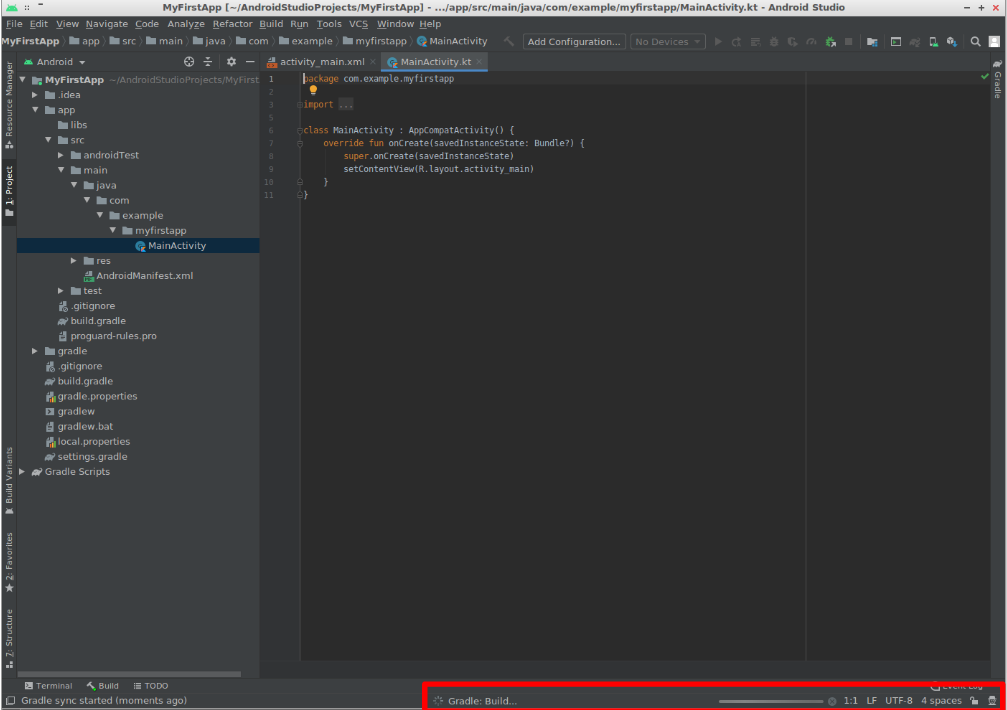
Task: Open the Build tool window button
Action: coord(103,686)
